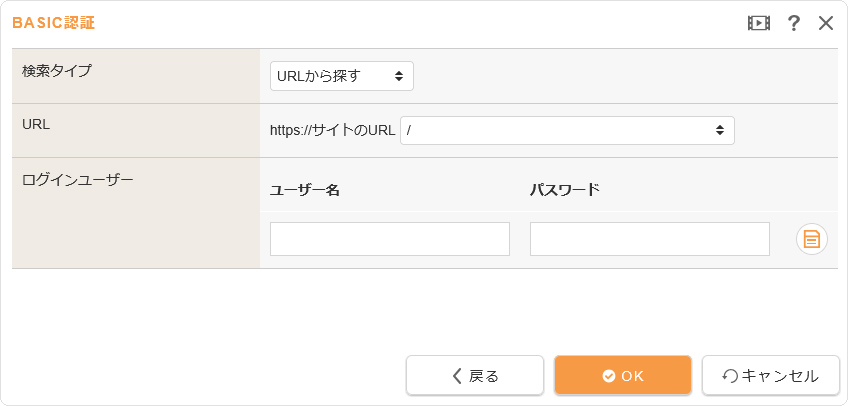
Task: Close the BASIC認証 dialog with X
Action: [826, 23]
